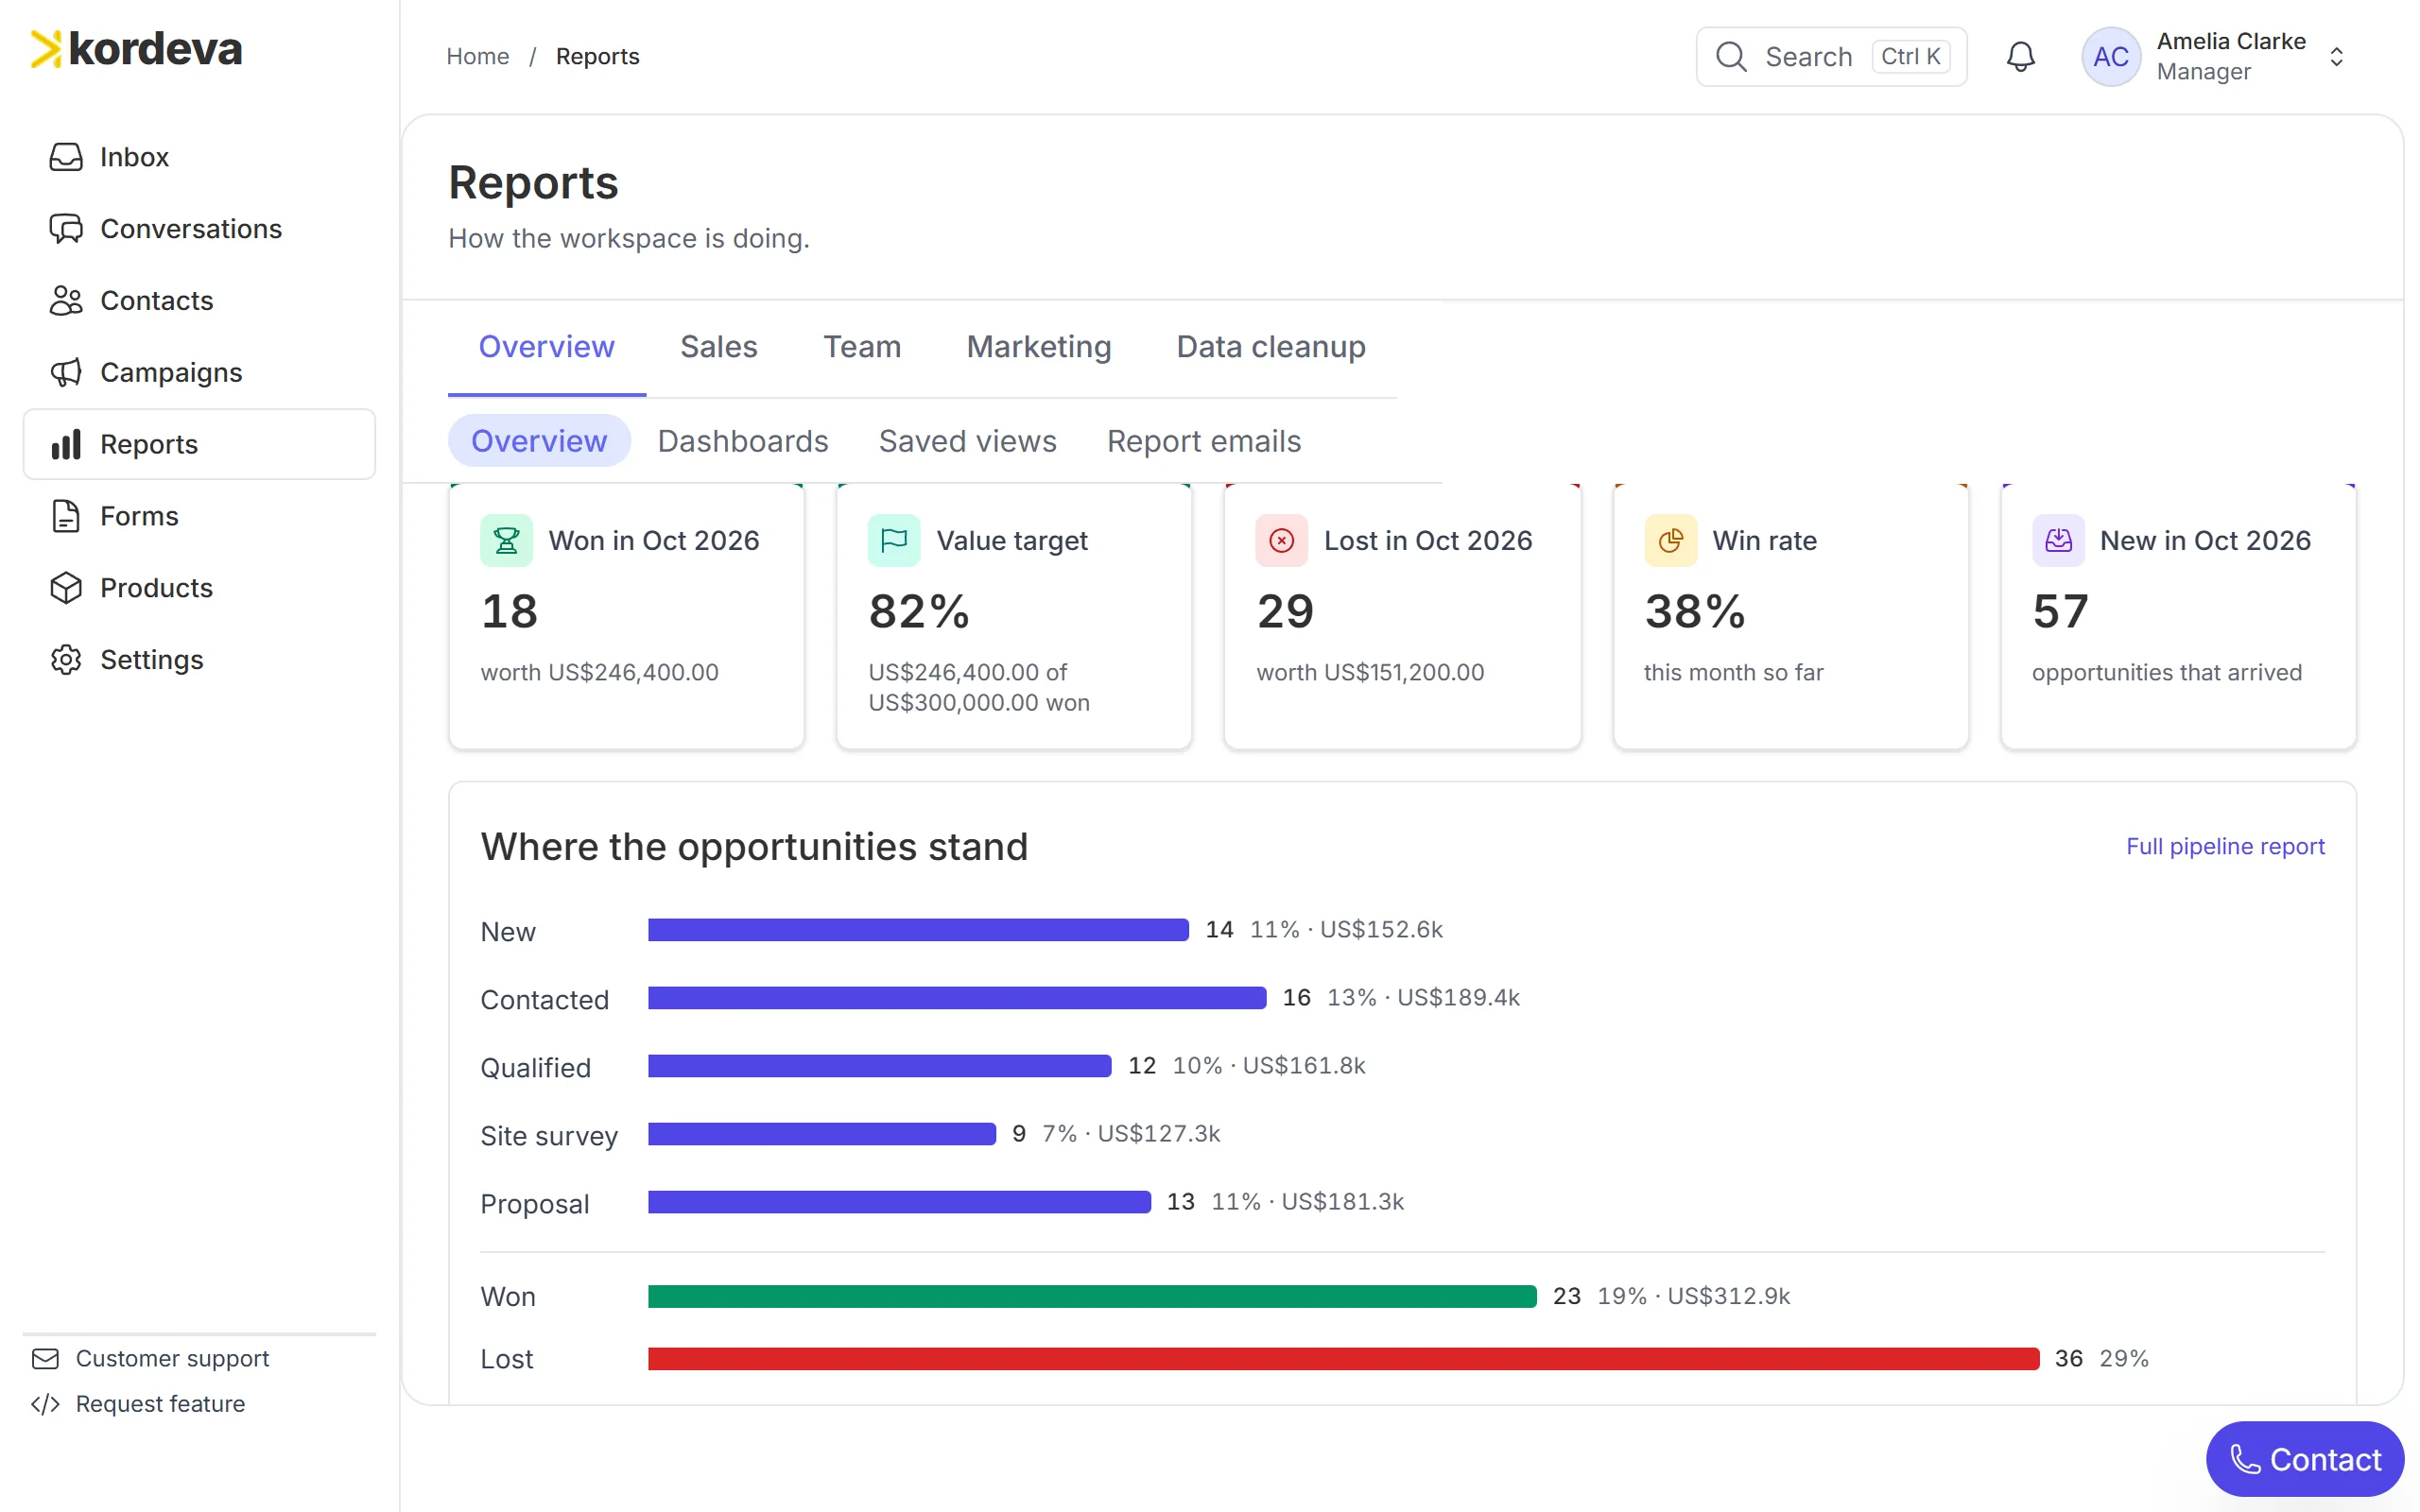Click the Forms document icon

point(66,516)
